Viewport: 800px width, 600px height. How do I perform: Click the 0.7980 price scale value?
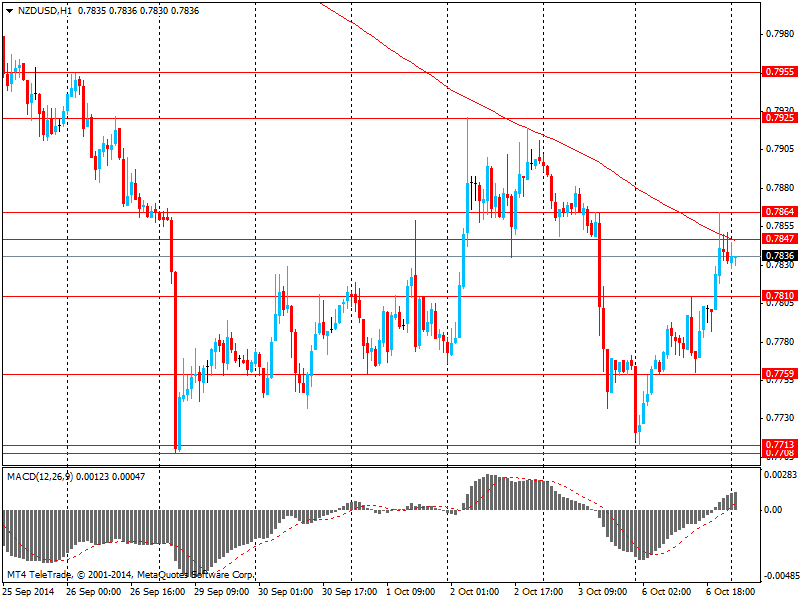tap(780, 34)
